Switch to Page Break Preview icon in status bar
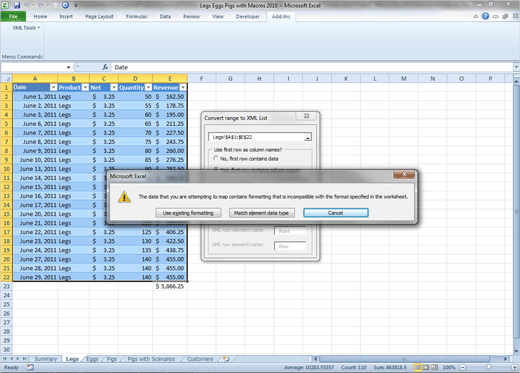Viewport: 520px width, 373px height. (435, 367)
